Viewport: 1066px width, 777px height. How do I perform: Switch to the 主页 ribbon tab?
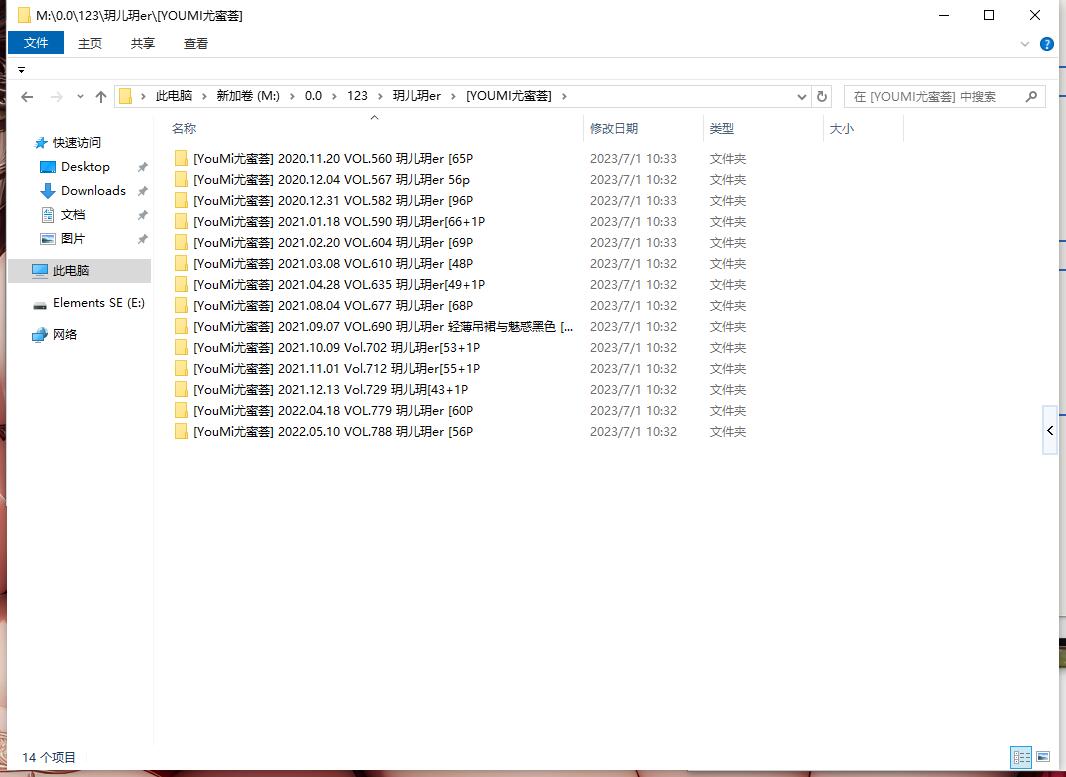pyautogui.click(x=90, y=44)
